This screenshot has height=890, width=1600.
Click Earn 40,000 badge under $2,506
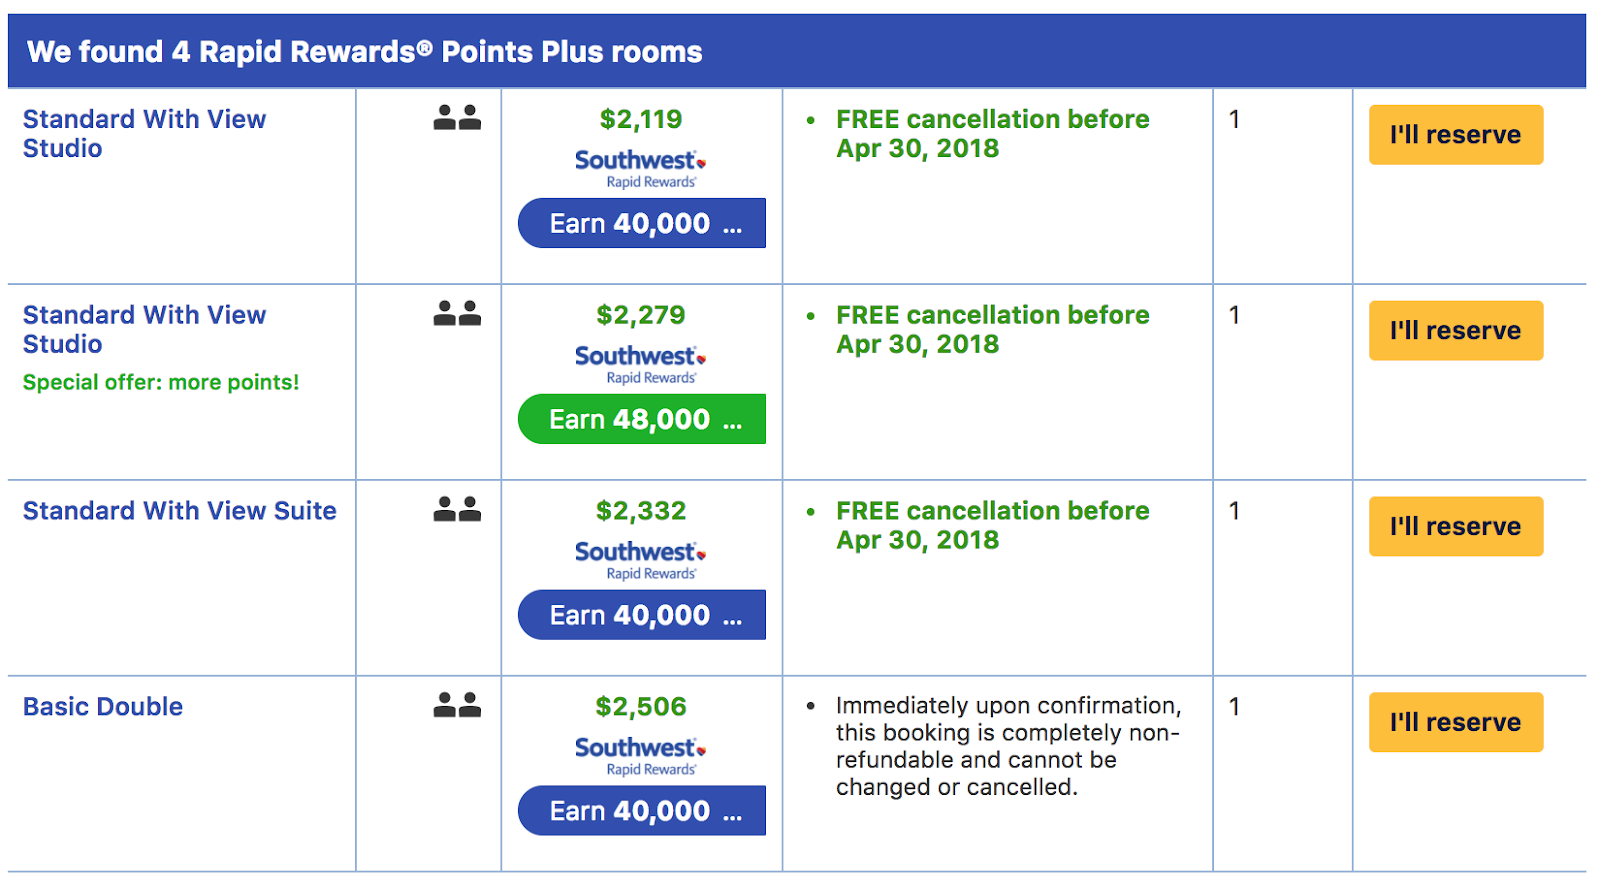tap(642, 811)
